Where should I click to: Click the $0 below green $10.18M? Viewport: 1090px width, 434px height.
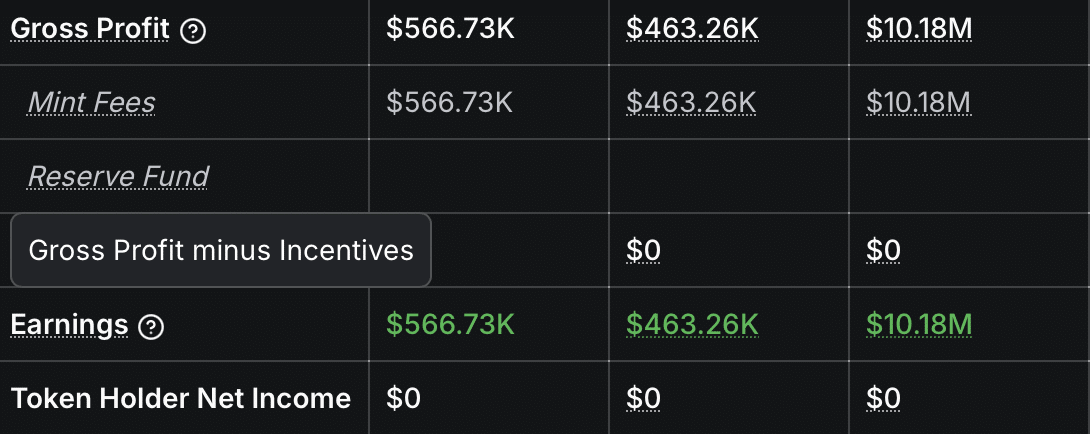(x=883, y=399)
